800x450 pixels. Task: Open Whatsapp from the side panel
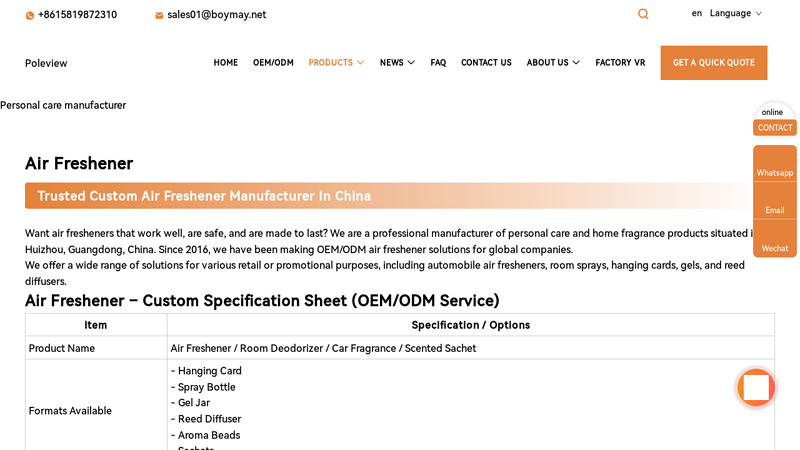(x=774, y=164)
